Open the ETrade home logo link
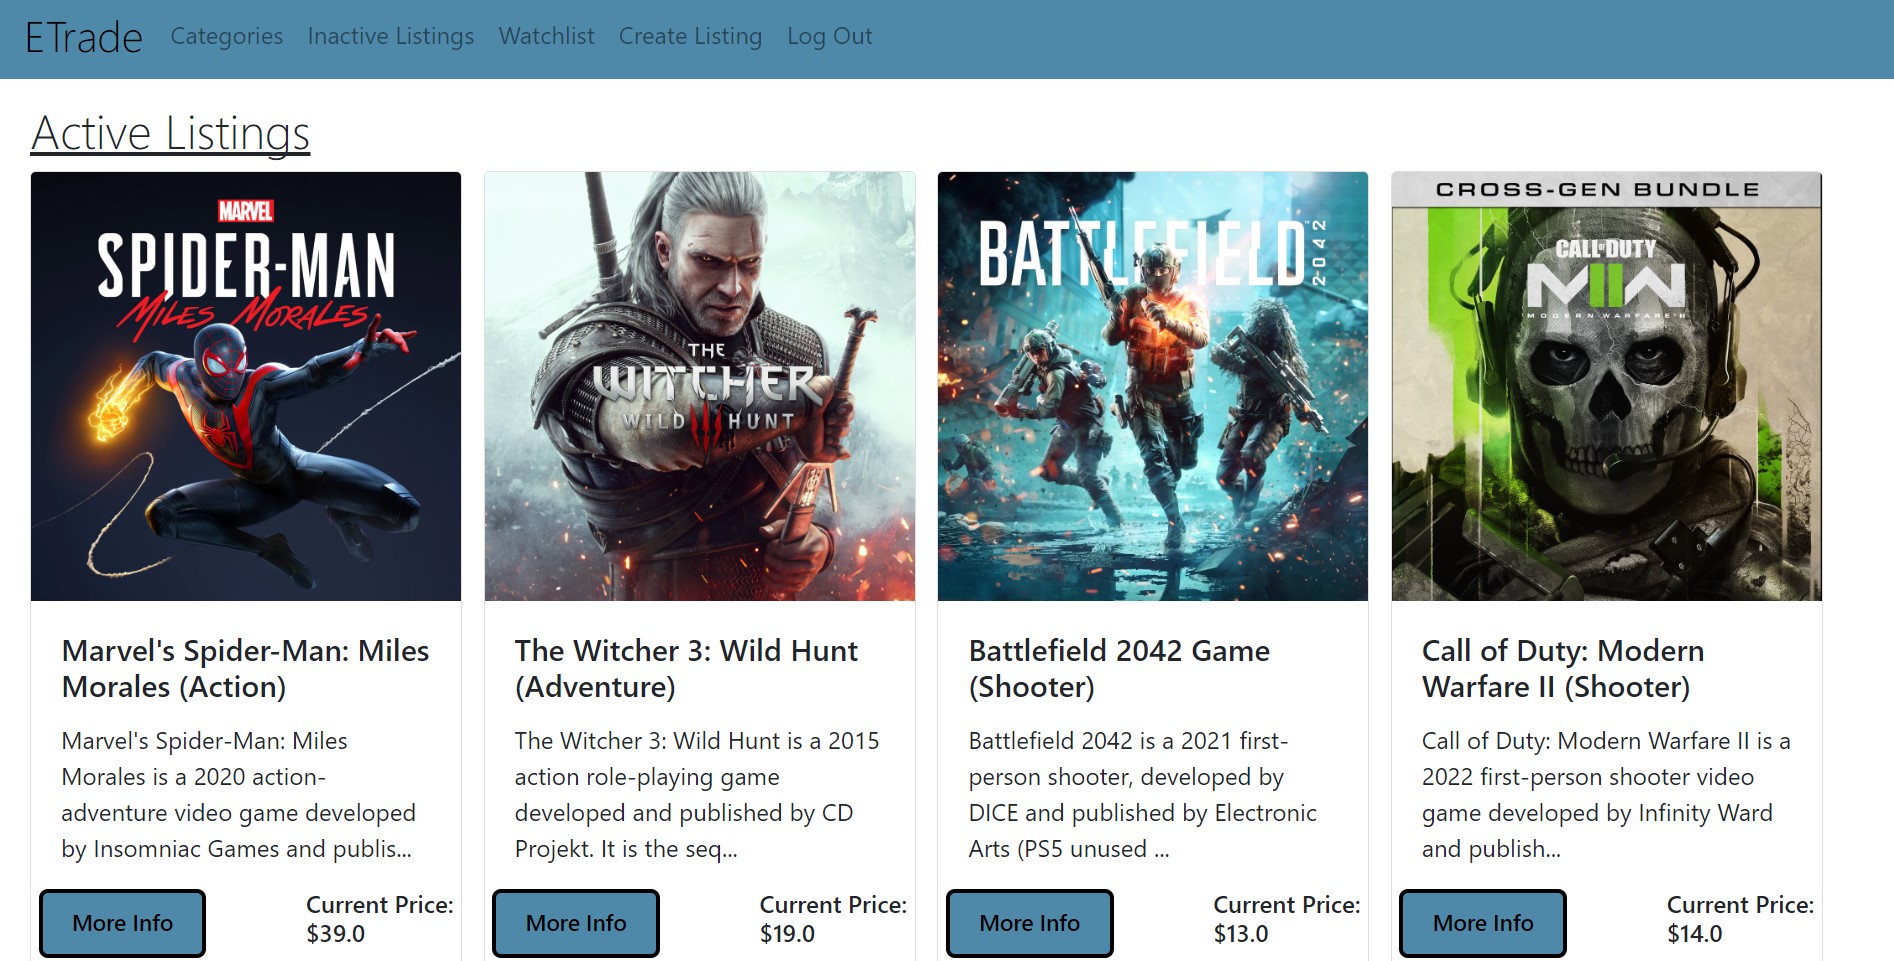This screenshot has height=961, width=1894. [84, 38]
